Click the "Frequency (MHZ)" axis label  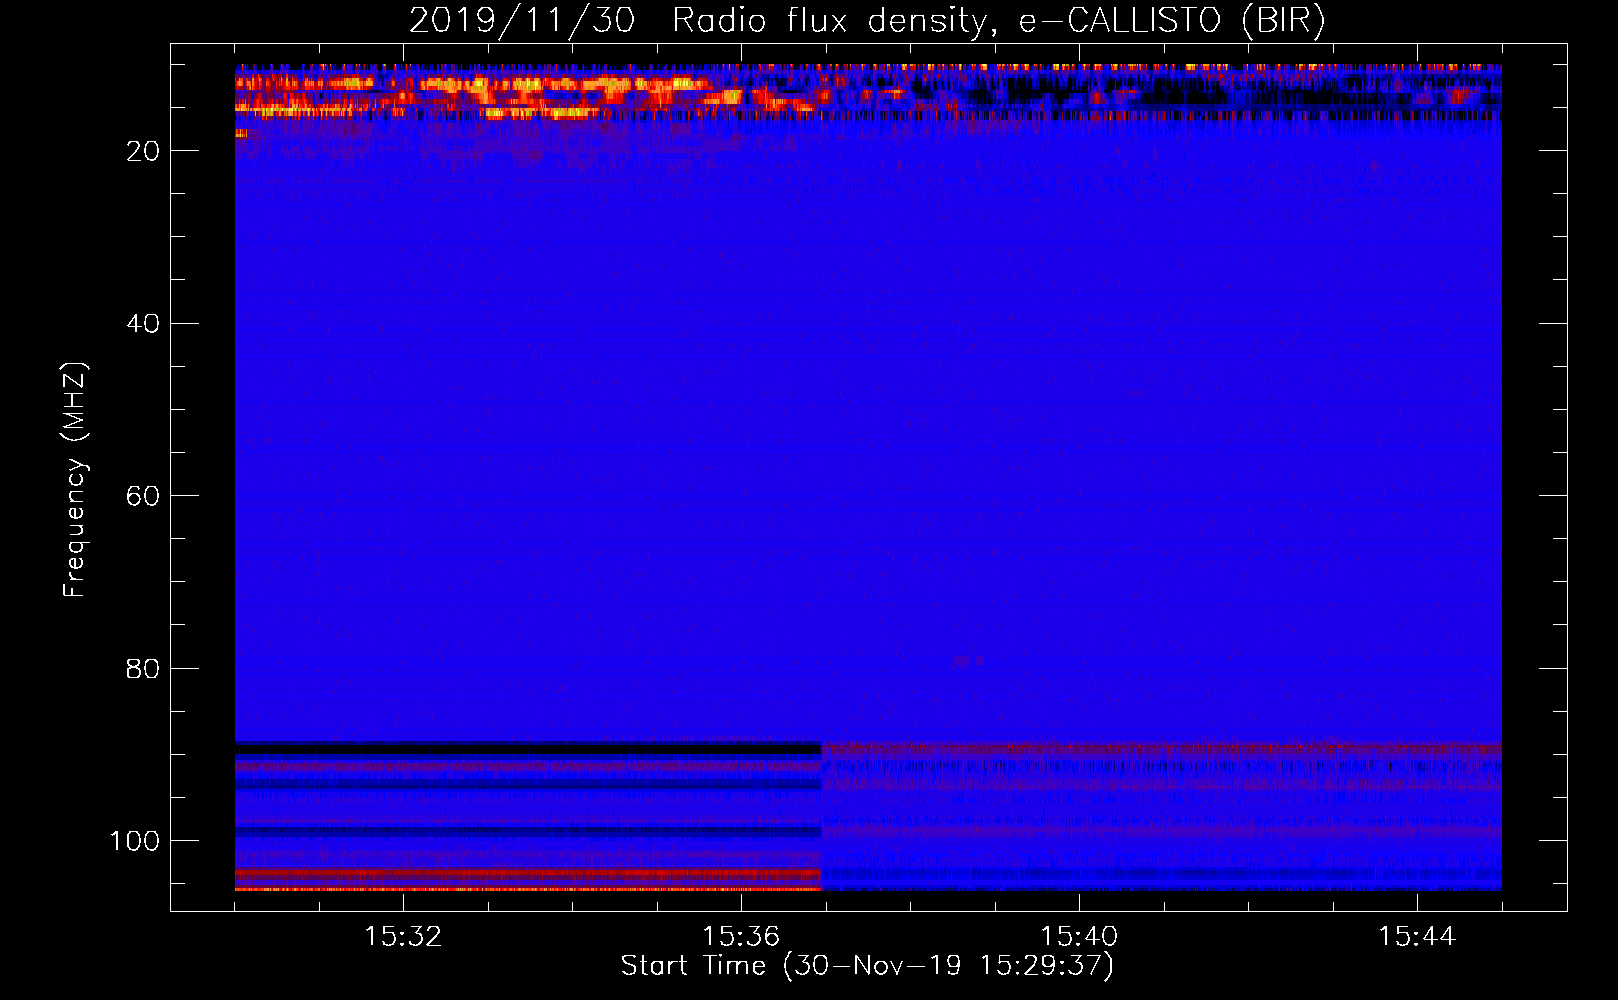coord(75,480)
